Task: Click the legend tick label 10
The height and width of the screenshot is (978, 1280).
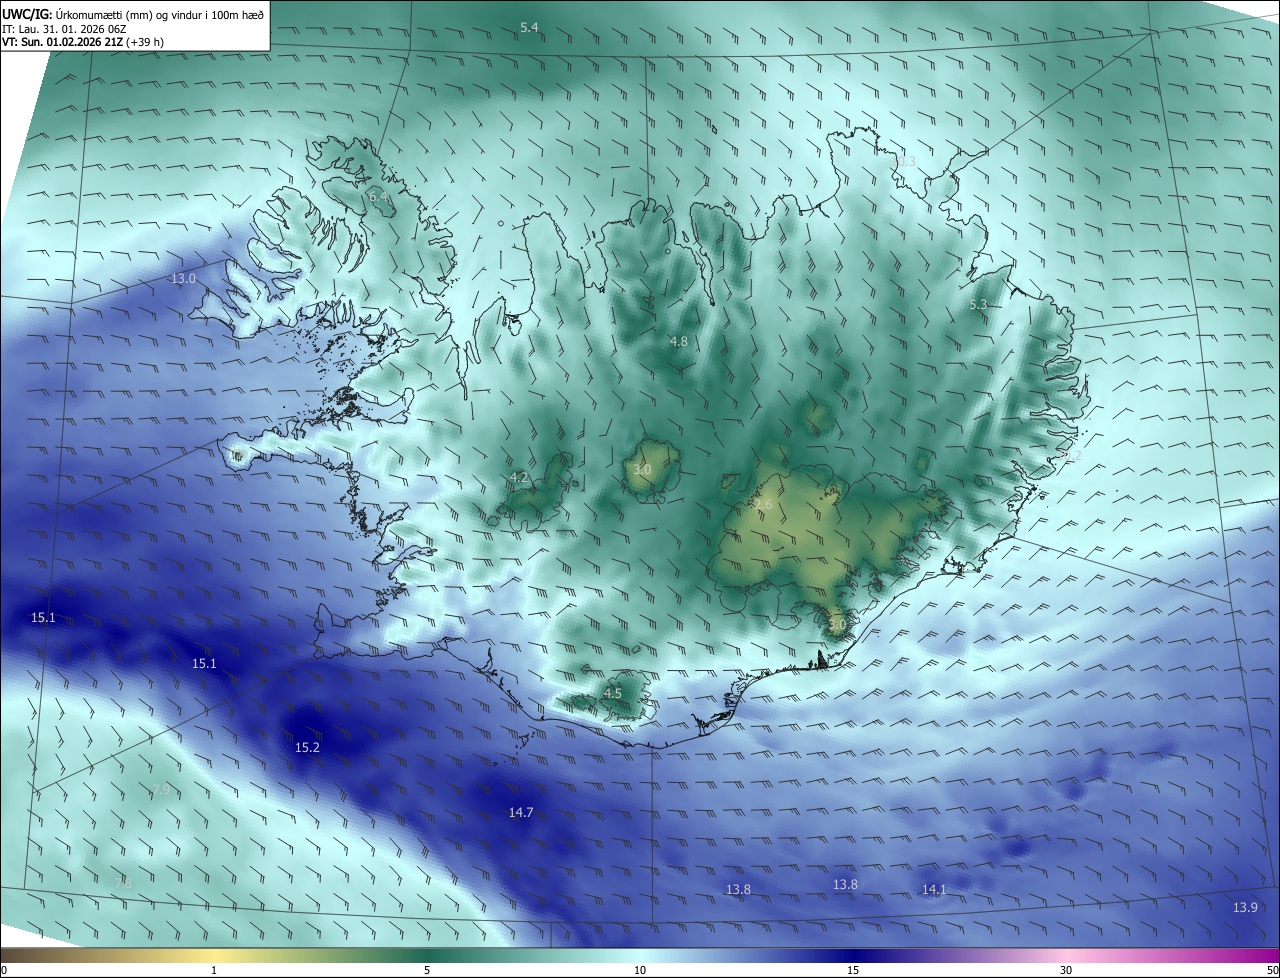Action: (640, 970)
